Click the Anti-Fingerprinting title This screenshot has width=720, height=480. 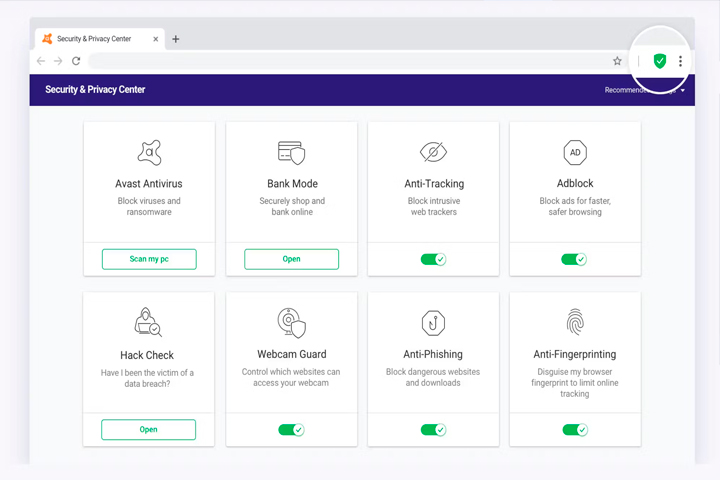coord(574,354)
